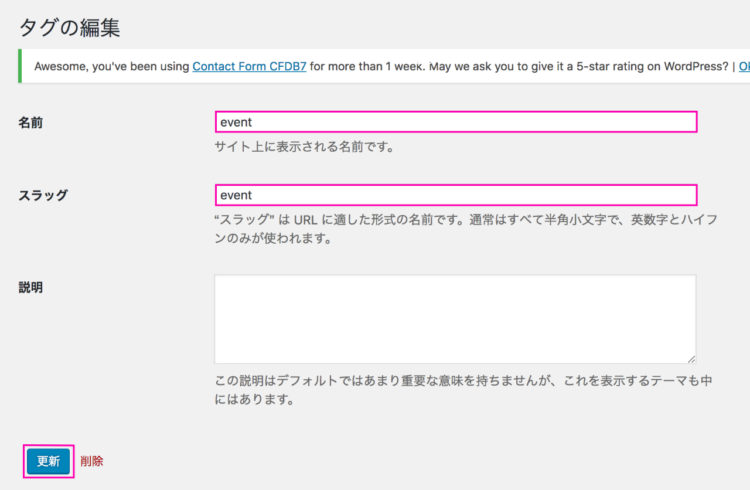Click the 名前 (name) input field
This screenshot has width=750, height=490.
[455, 122]
